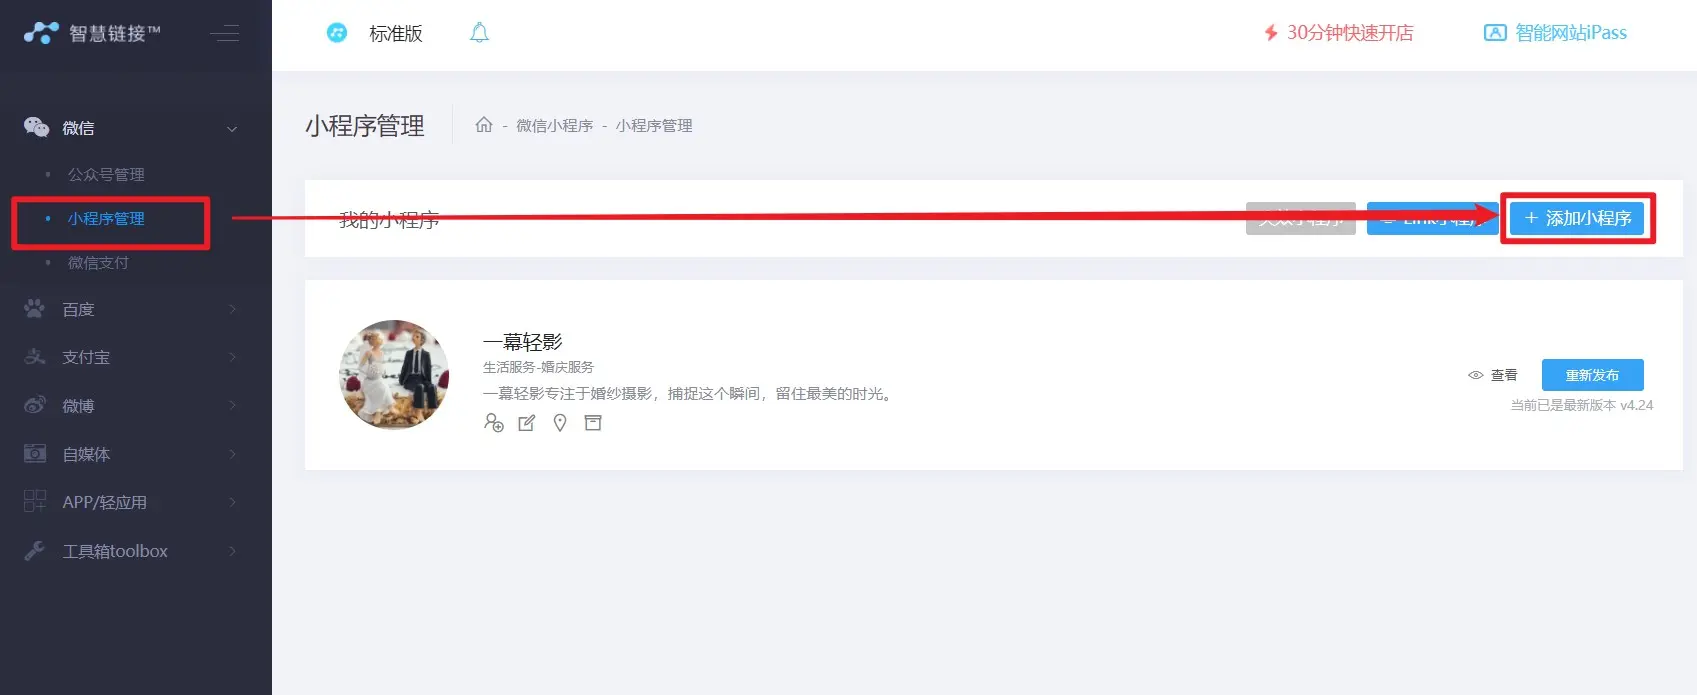Select 微信支付 in the sidebar
Screen dimensions: 1697x695
coord(98,263)
